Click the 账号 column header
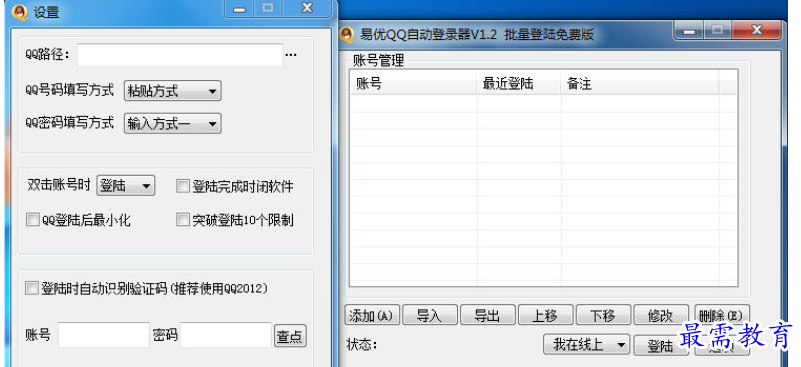The image size is (801, 367). (414, 83)
